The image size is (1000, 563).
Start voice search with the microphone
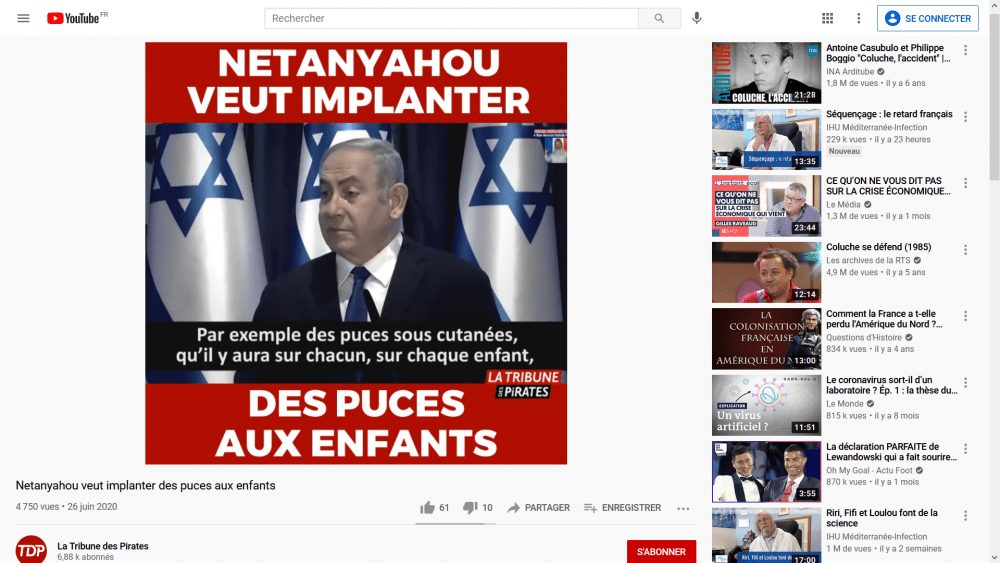[x=696, y=18]
